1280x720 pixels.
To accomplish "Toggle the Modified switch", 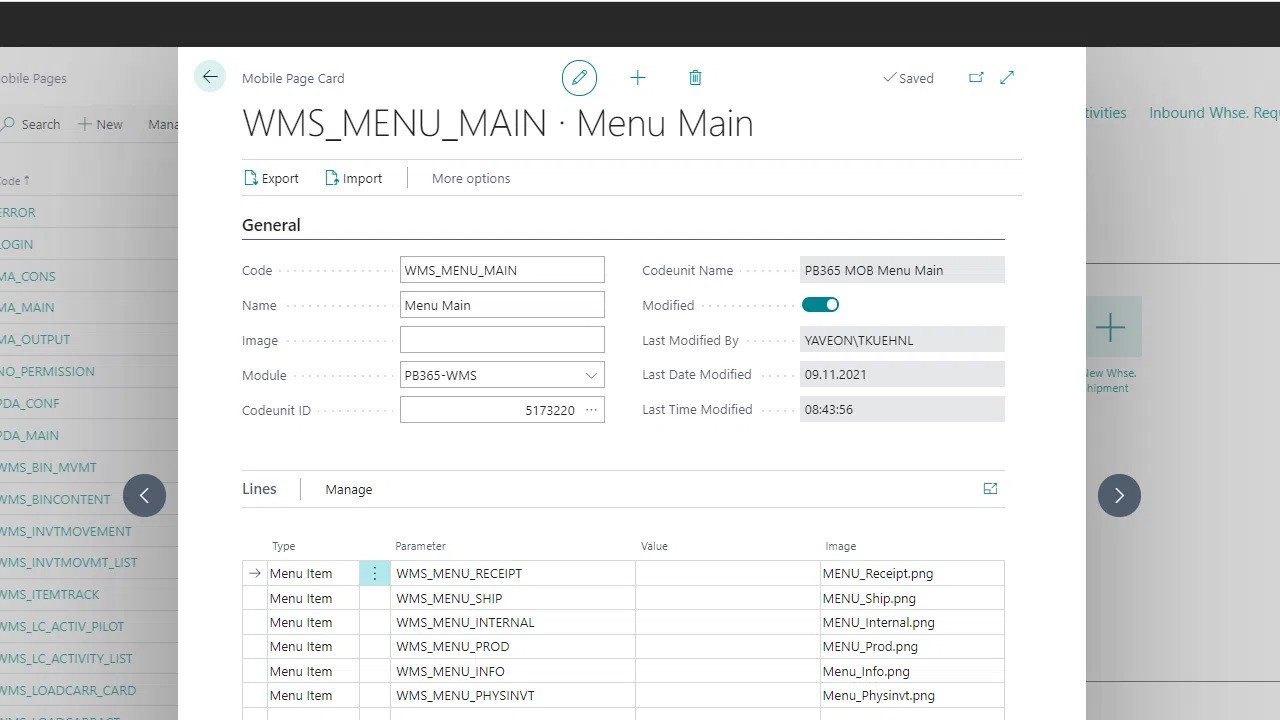I will pyautogui.click(x=820, y=305).
